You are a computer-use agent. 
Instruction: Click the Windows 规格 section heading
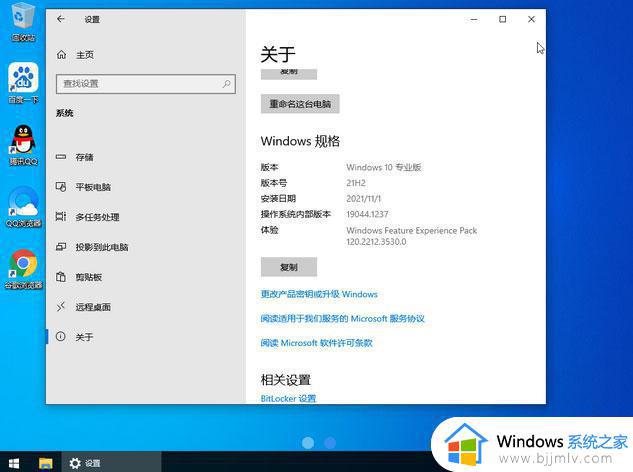pos(300,141)
